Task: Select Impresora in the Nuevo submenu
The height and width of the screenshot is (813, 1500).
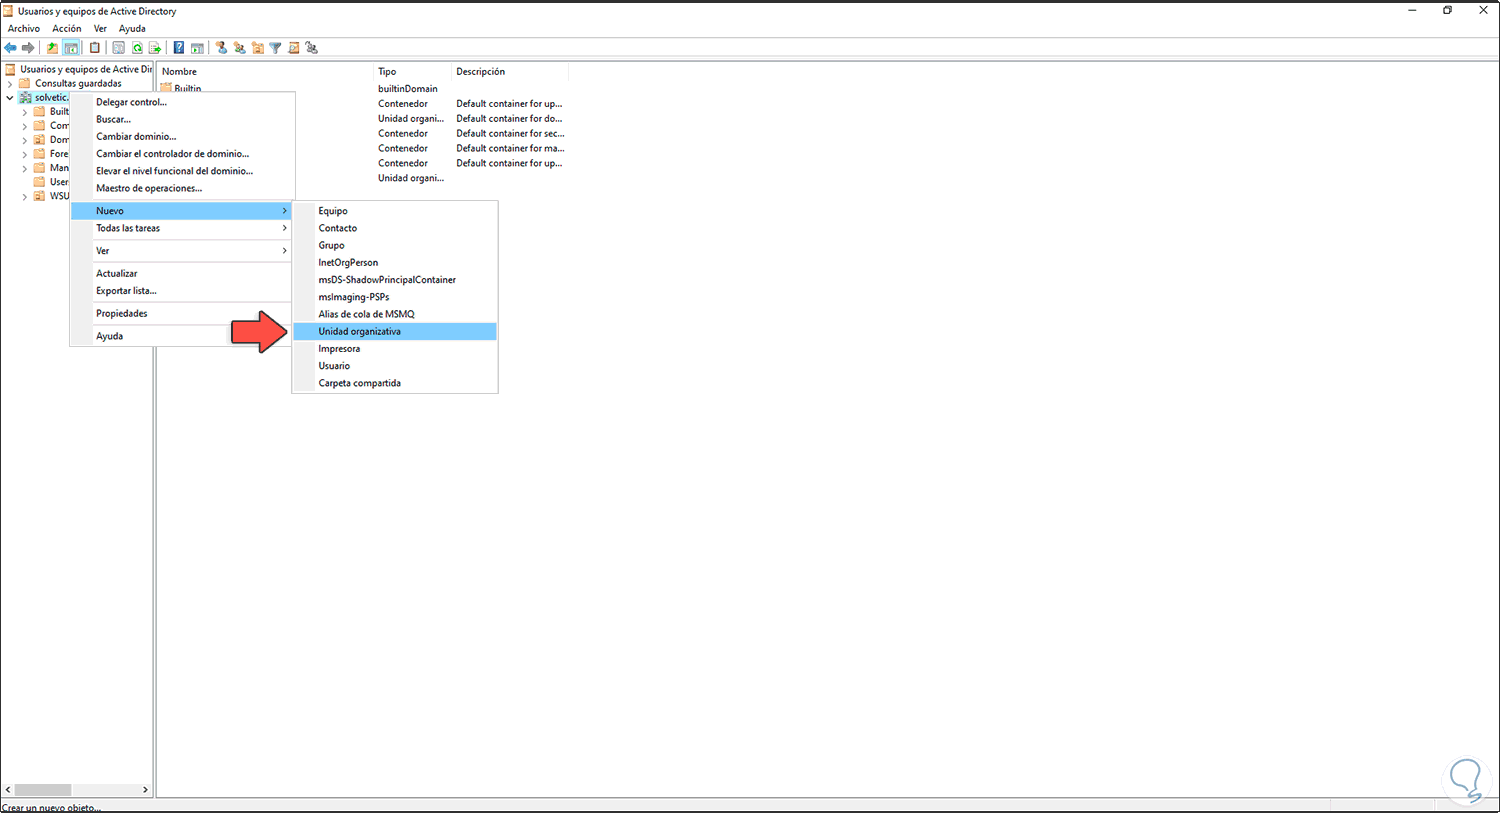Action: pyautogui.click(x=395, y=349)
